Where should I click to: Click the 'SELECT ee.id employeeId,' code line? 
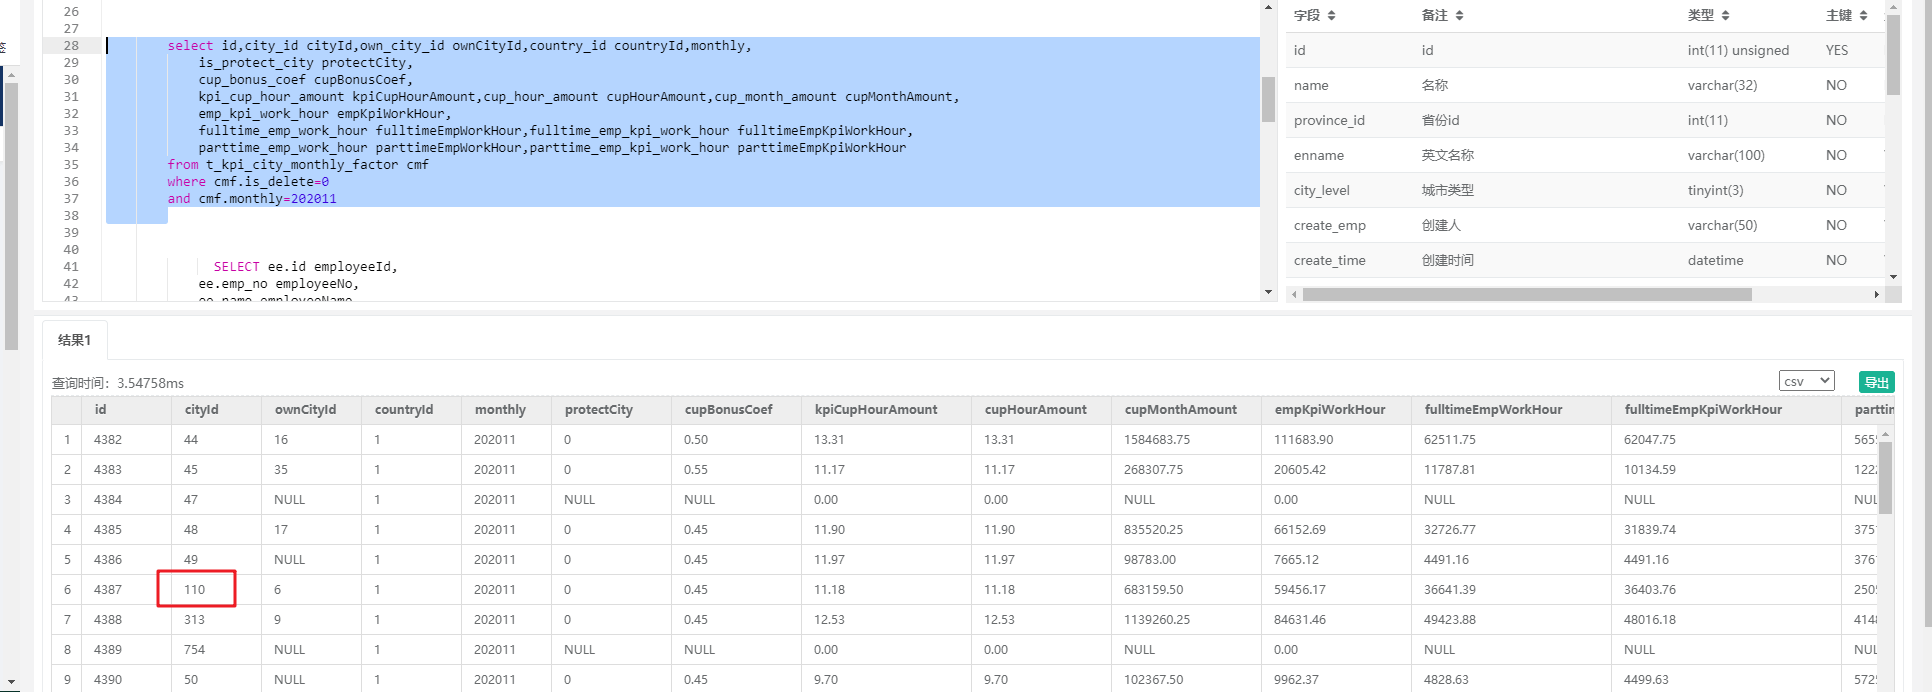pos(305,267)
